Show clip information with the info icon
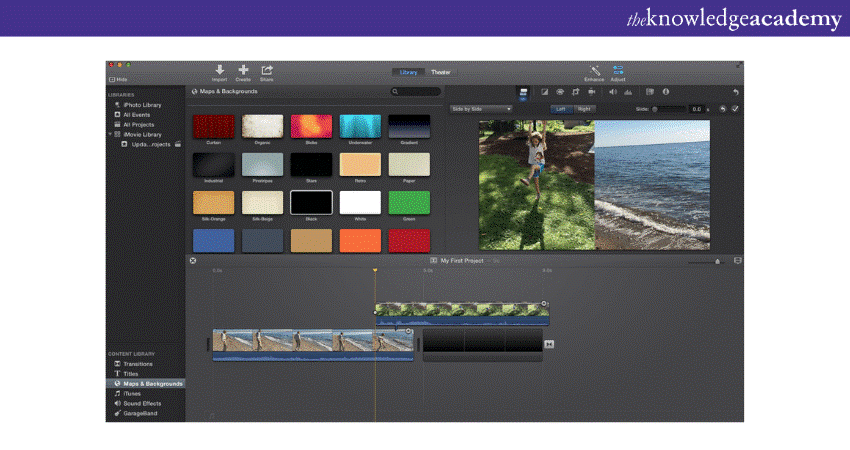 click(x=665, y=92)
